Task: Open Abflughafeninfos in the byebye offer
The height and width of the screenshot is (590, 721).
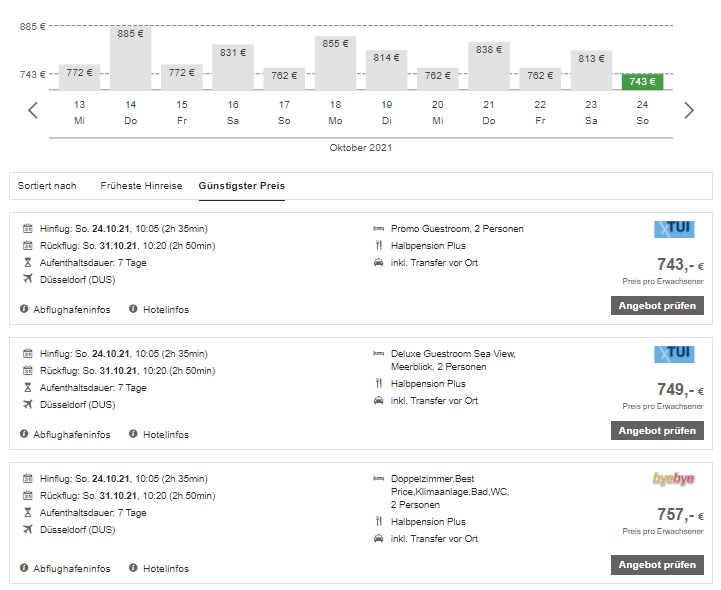Action: click(71, 569)
